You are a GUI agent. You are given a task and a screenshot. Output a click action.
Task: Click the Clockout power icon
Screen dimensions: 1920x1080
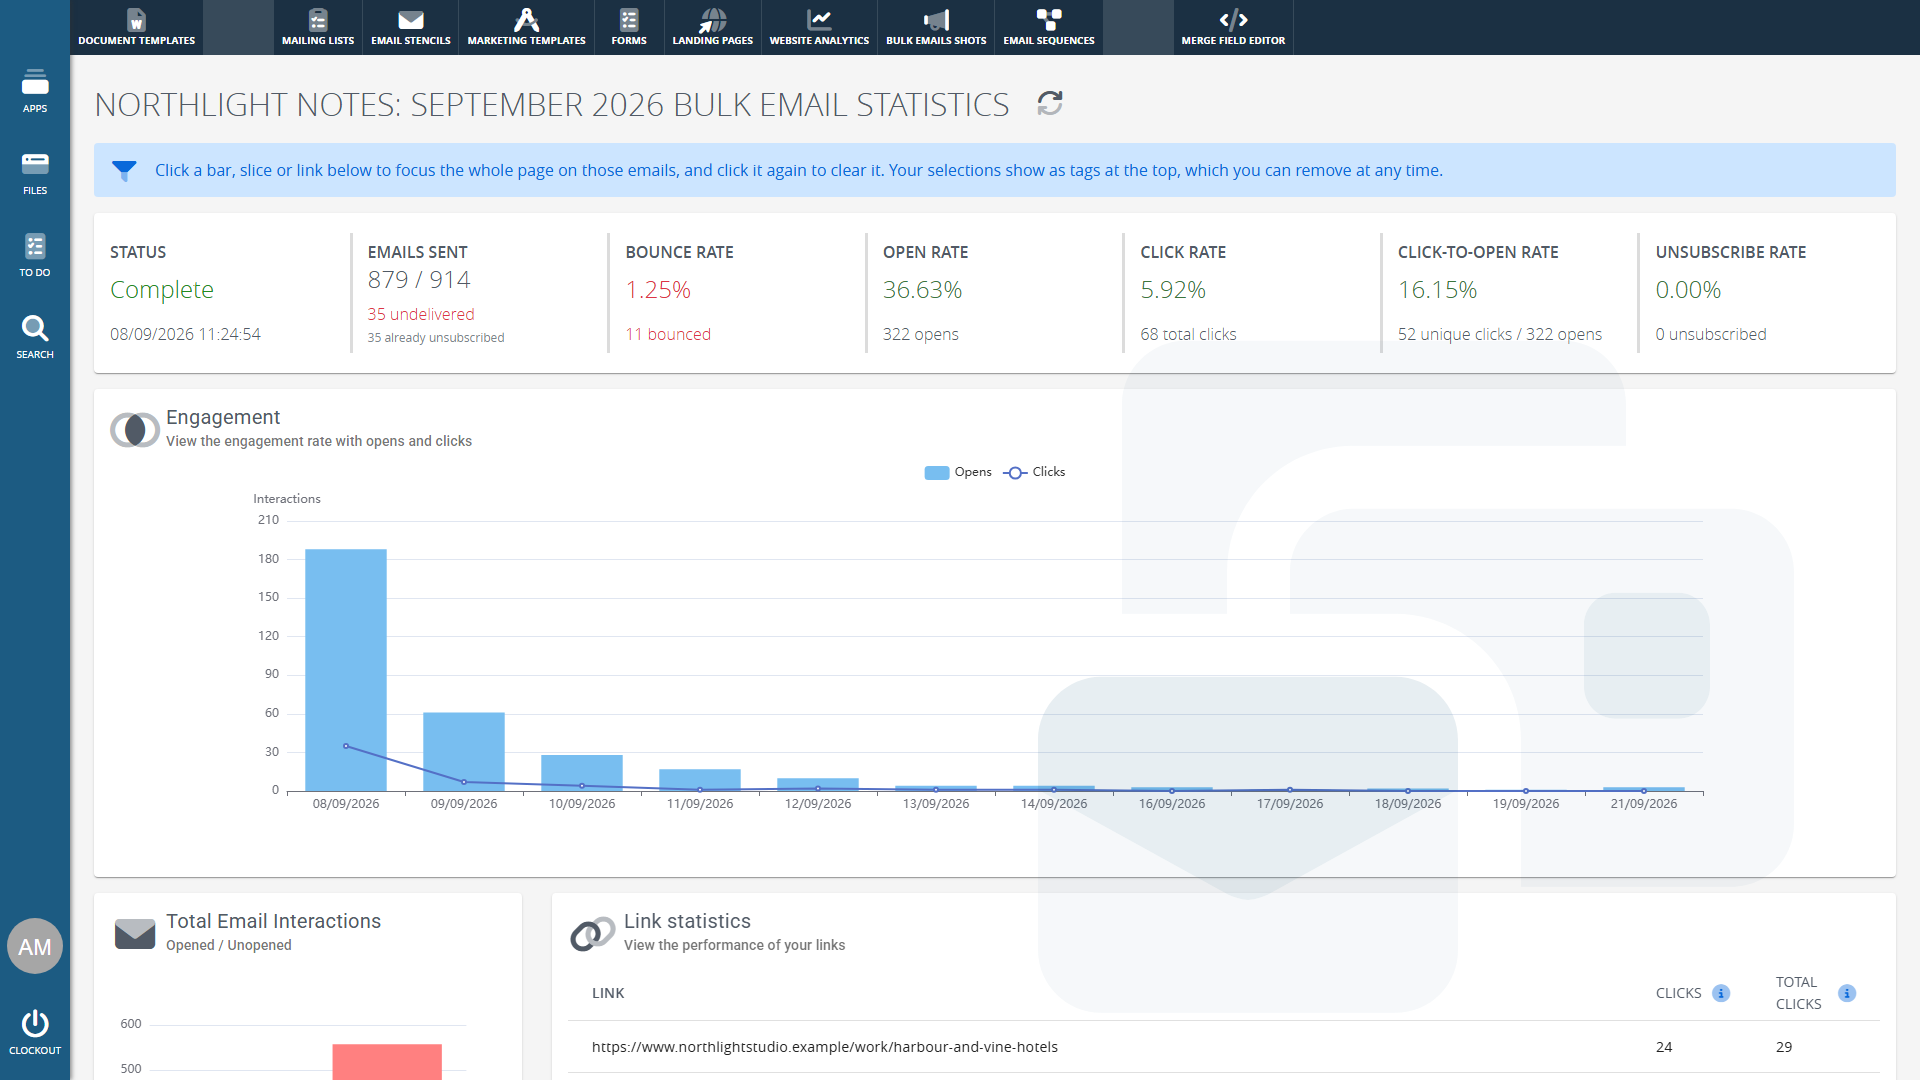(x=35, y=1024)
